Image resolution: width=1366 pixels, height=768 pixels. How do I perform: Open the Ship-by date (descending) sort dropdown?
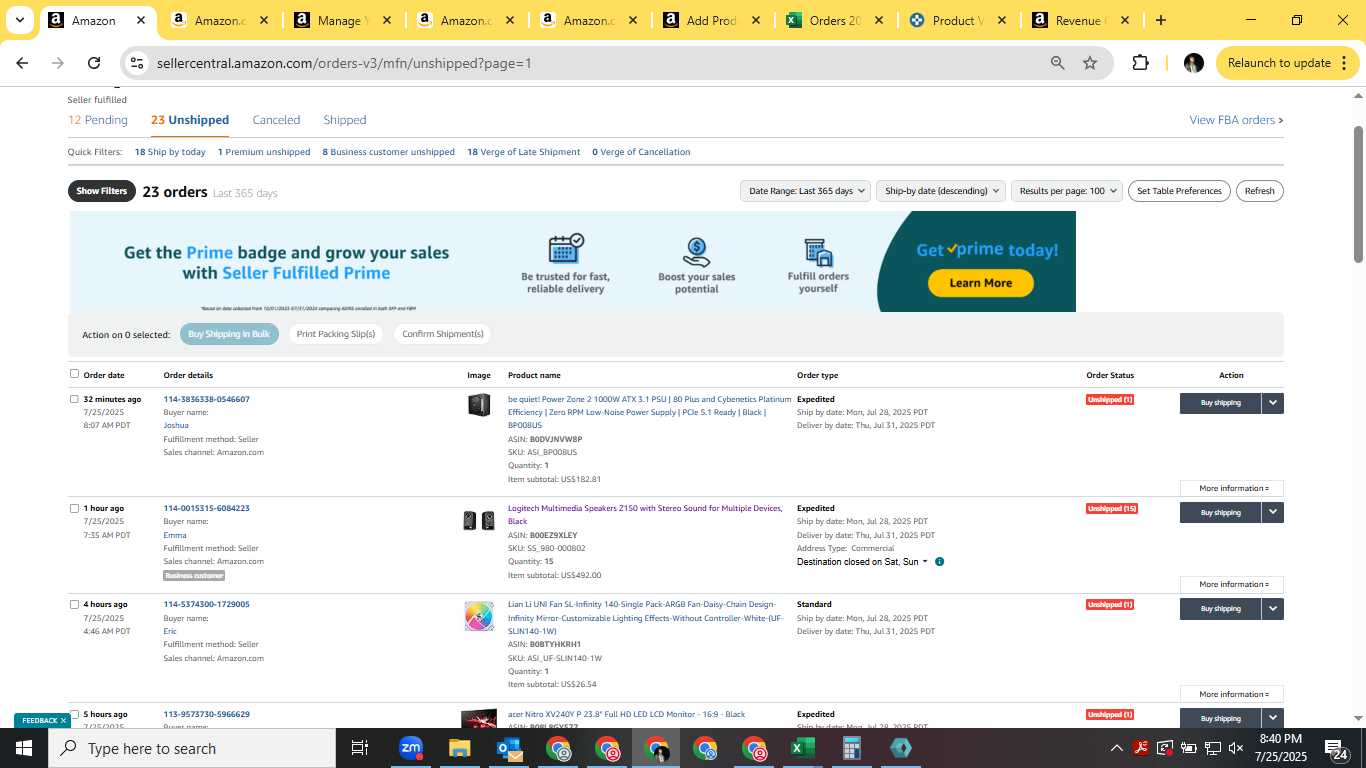pos(941,191)
